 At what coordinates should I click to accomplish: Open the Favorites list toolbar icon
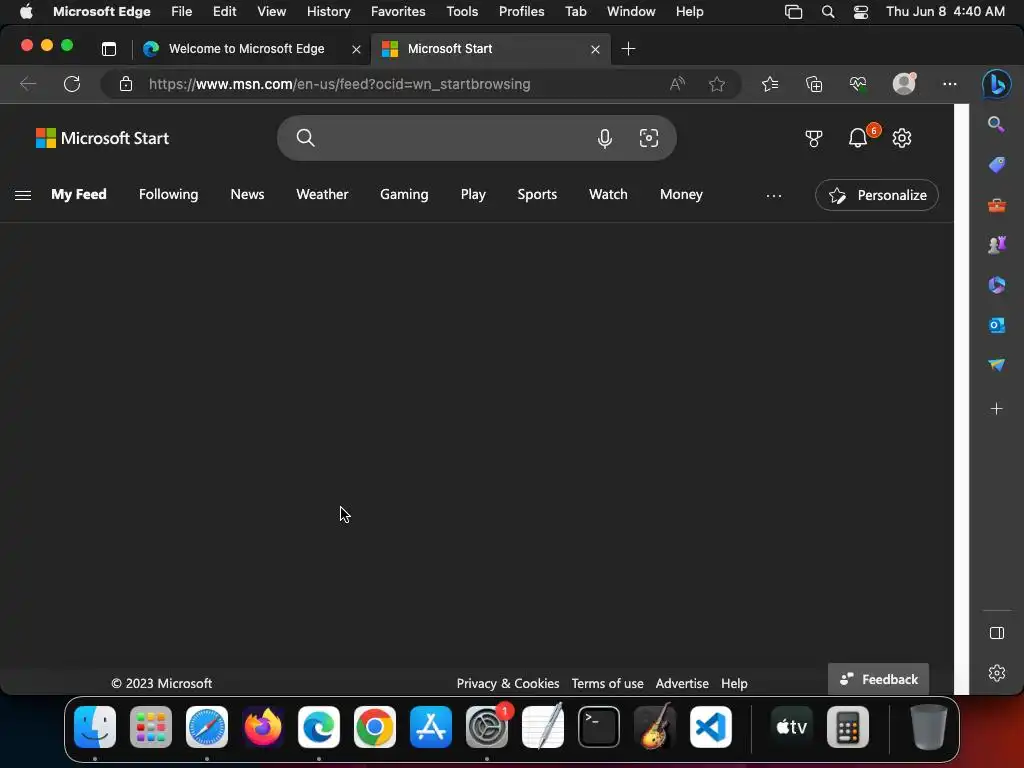pos(770,84)
